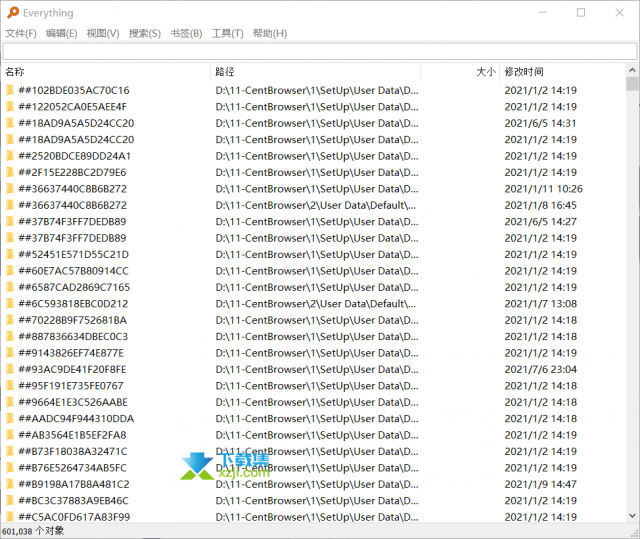Click the modified time 2021/1/7 13:08

click(x=540, y=304)
